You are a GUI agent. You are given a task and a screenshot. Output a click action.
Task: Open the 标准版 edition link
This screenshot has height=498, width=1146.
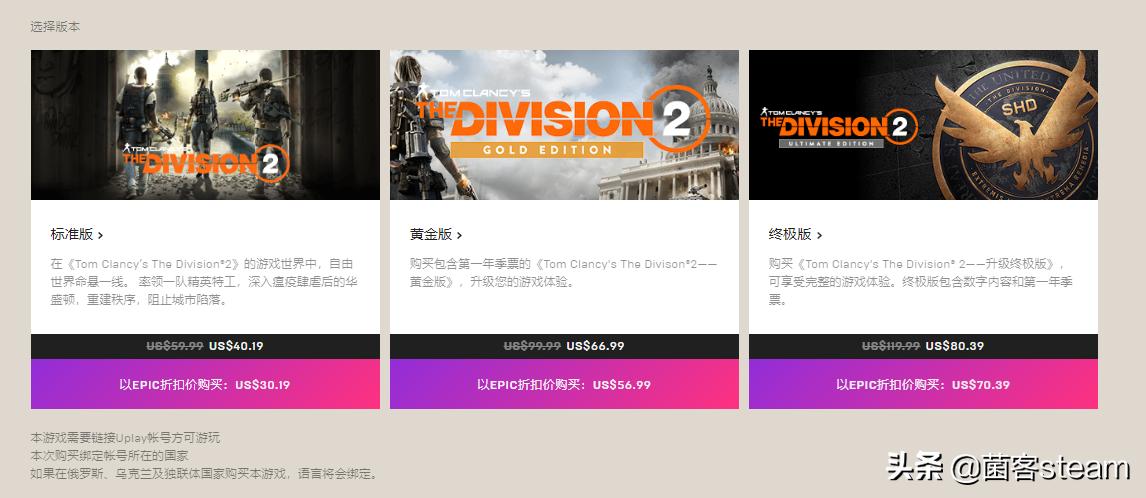[x=77, y=235]
